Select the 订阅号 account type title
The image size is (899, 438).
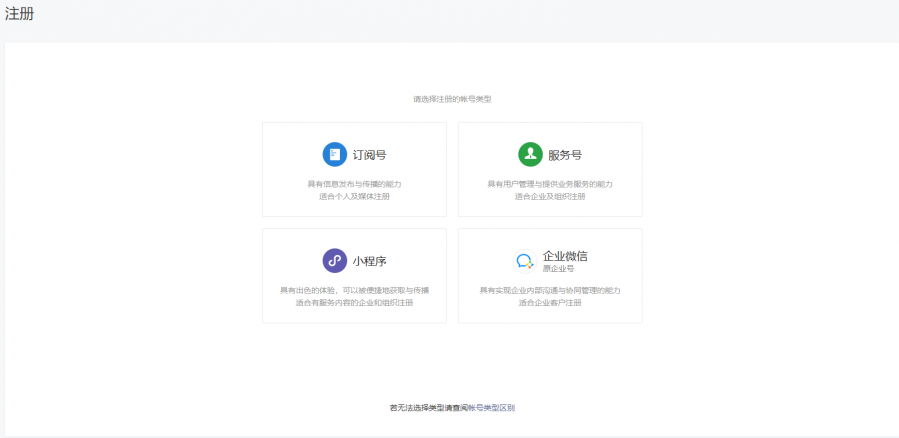point(369,155)
